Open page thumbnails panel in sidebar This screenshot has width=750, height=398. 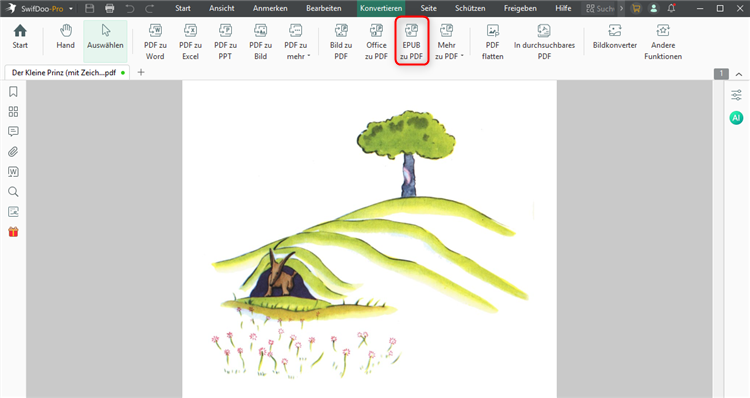pyautogui.click(x=13, y=111)
